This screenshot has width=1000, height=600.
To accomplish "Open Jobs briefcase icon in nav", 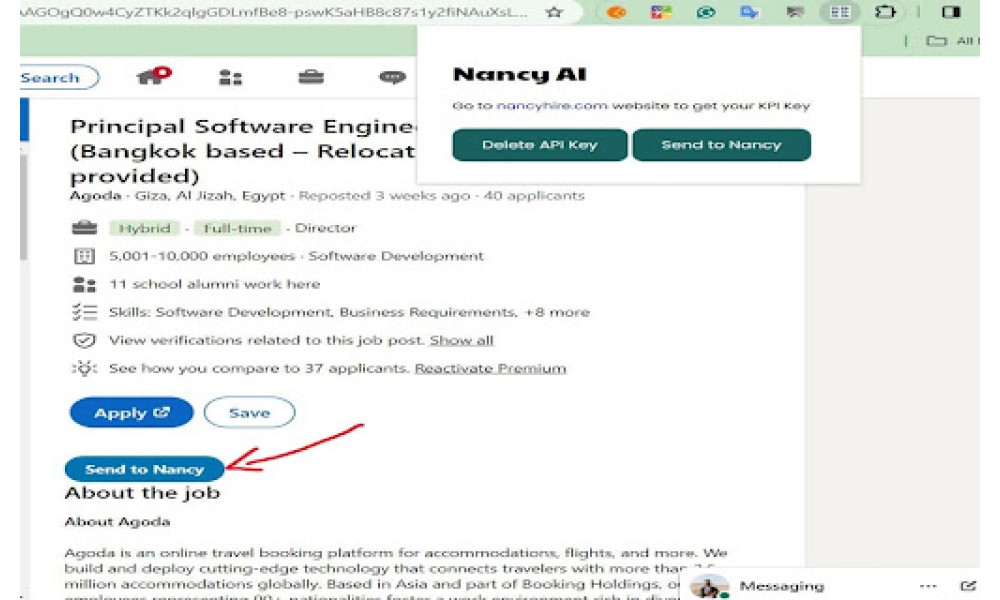I will 311,77.
